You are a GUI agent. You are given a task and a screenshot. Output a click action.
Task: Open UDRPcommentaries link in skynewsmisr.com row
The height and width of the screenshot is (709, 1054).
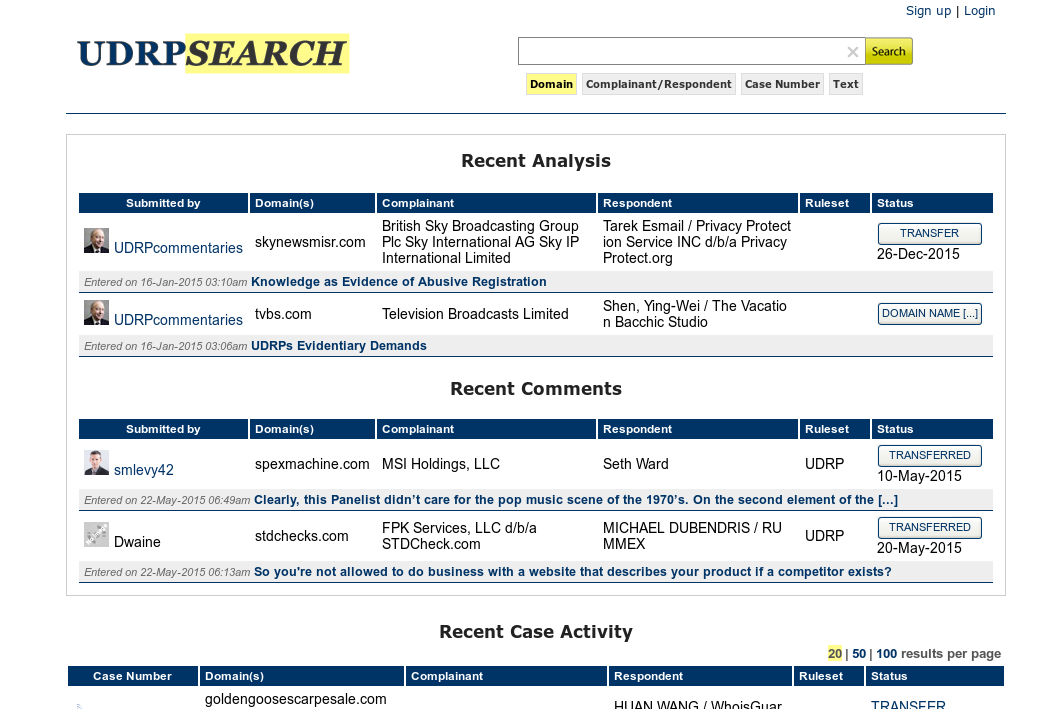[x=178, y=248]
